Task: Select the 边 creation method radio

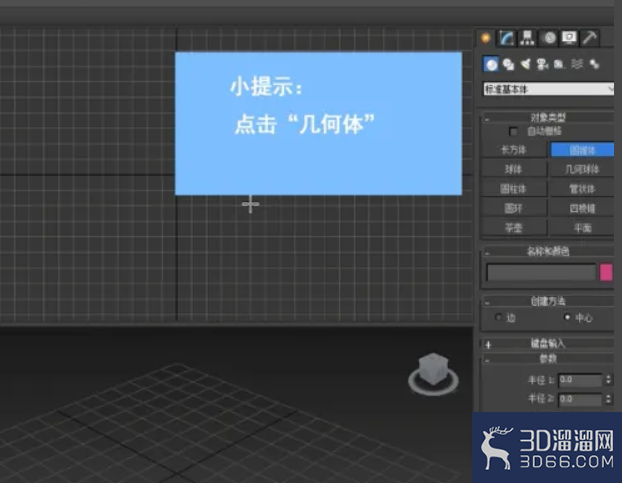Action: point(499,317)
